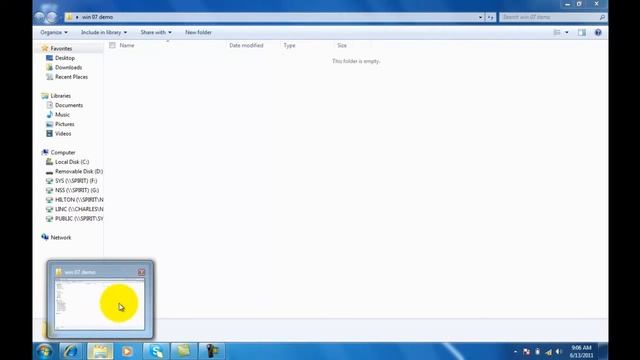Open the Documents library
The image size is (640, 360).
click(x=69, y=105)
